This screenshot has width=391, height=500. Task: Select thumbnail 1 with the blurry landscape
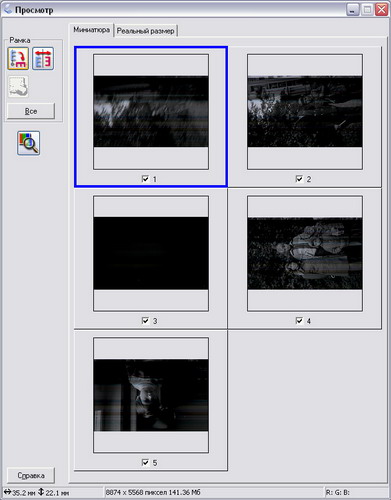[x=151, y=112]
